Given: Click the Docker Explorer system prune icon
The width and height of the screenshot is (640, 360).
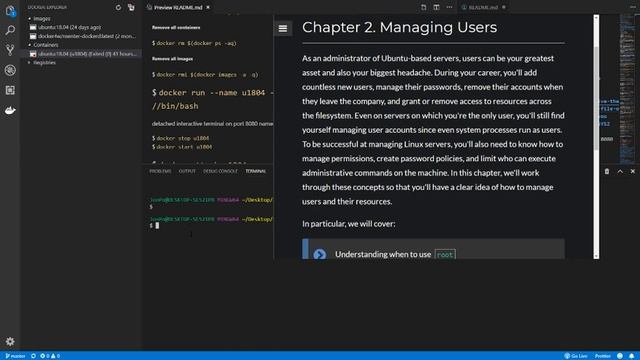Looking at the screenshot, I should click(x=131, y=7).
